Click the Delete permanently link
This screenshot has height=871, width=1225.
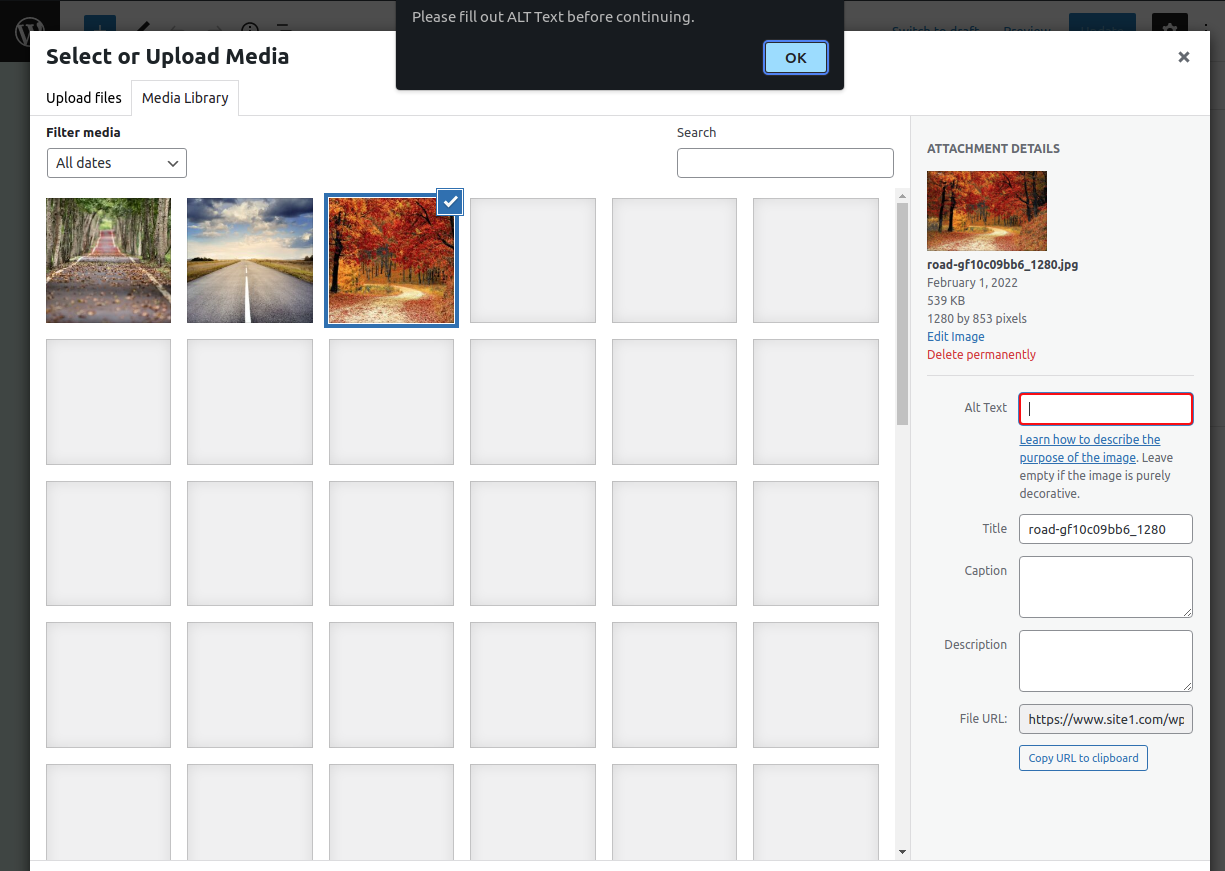(x=981, y=355)
